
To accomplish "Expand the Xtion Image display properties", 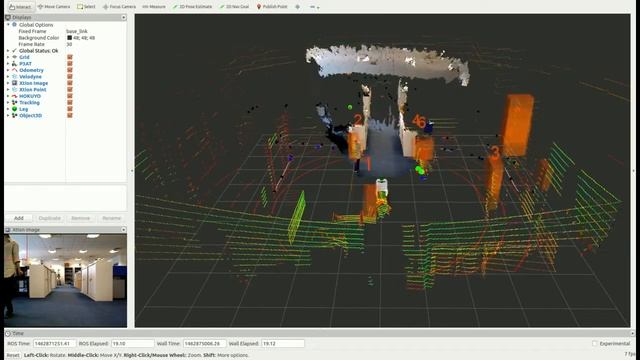I will pos(8,83).
